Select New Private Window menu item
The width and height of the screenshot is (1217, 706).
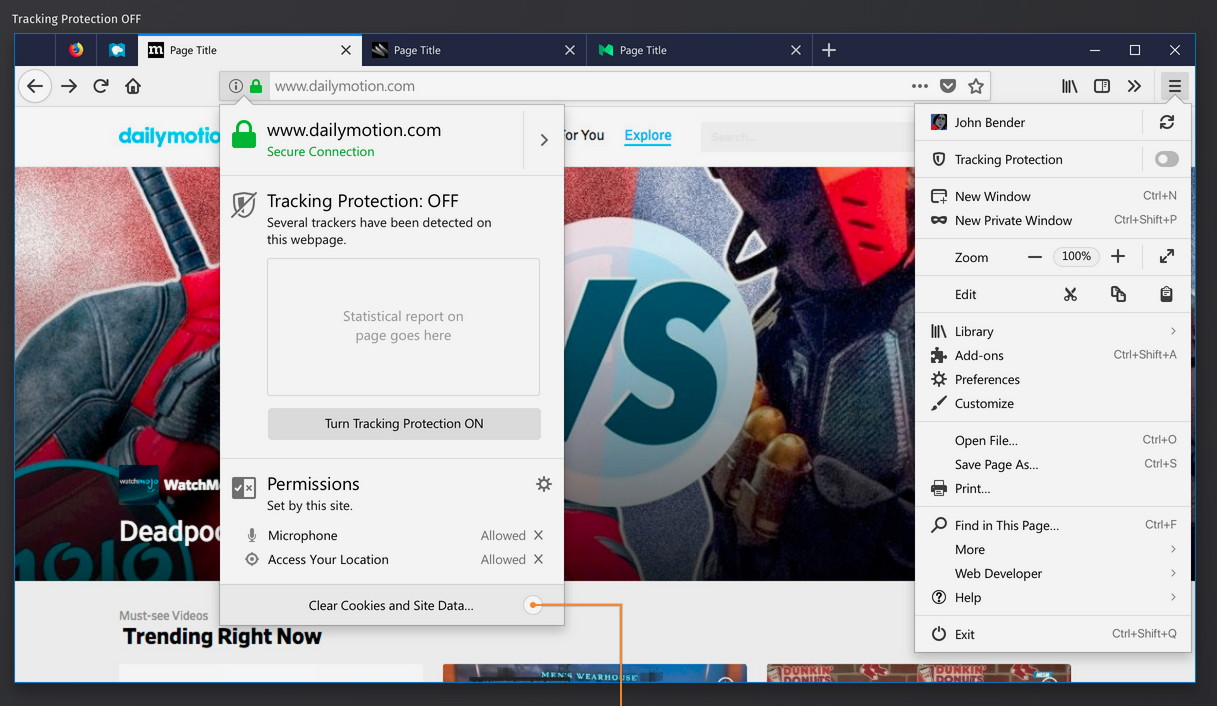click(x=1013, y=220)
